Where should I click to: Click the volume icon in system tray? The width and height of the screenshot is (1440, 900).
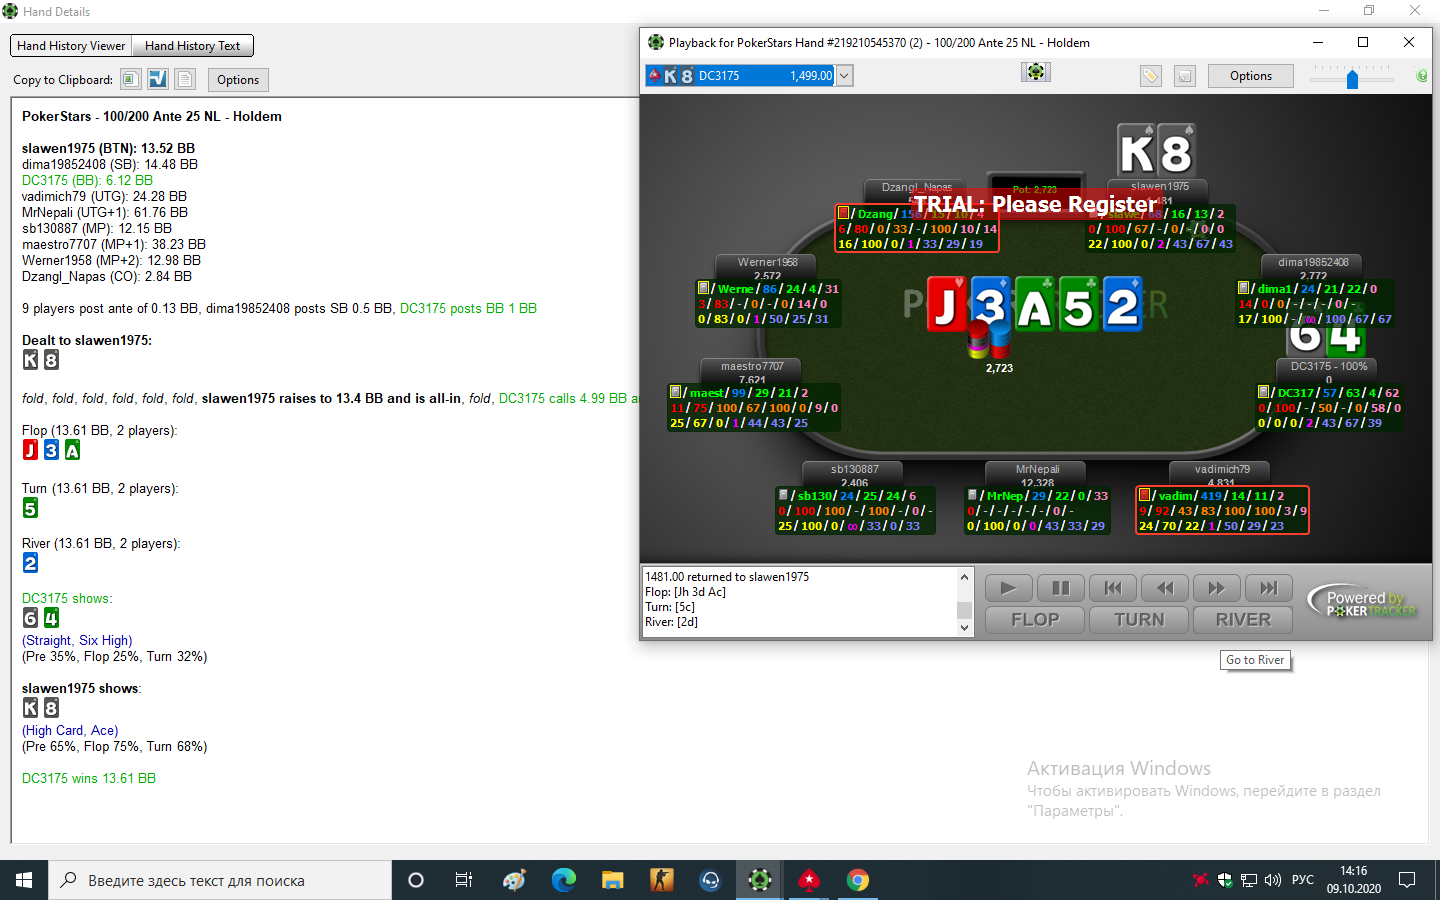[1273, 880]
